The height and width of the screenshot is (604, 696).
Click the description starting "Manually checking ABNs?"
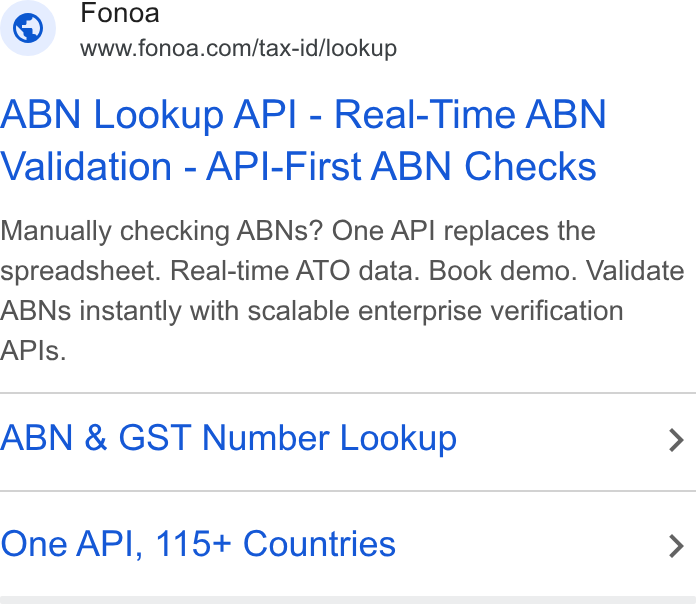coord(342,291)
